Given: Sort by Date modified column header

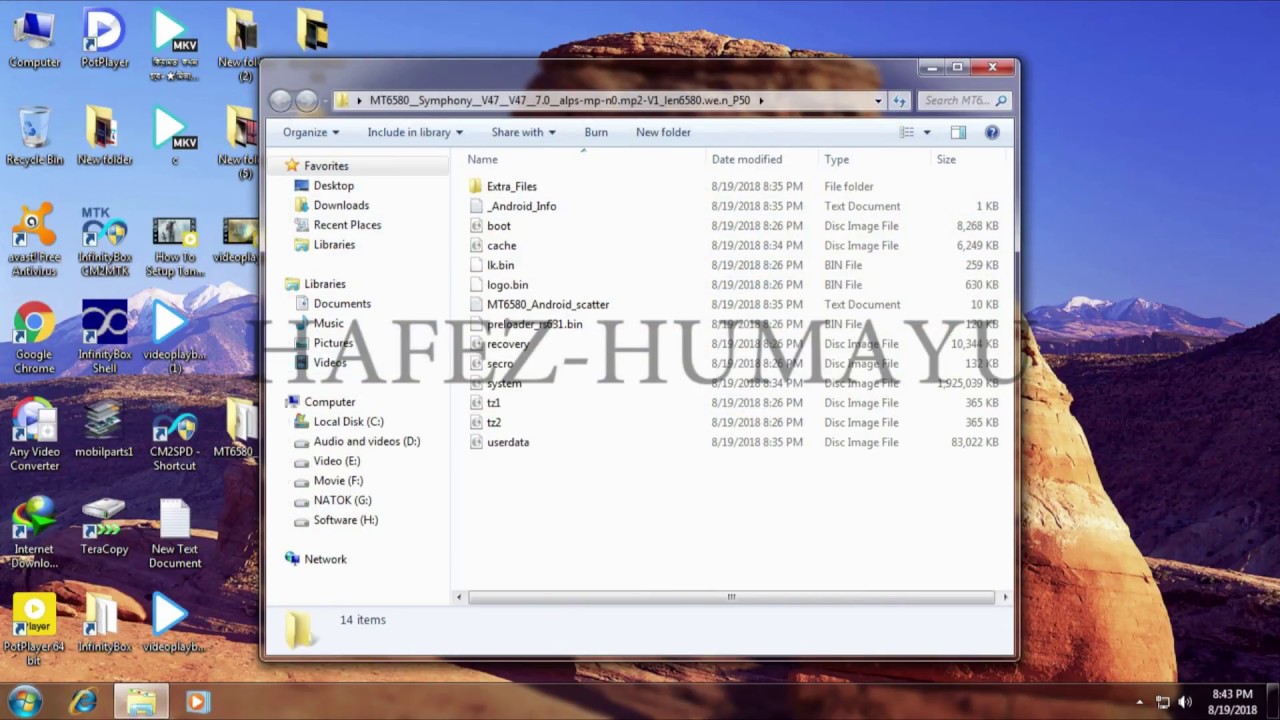Looking at the screenshot, I should [762, 159].
